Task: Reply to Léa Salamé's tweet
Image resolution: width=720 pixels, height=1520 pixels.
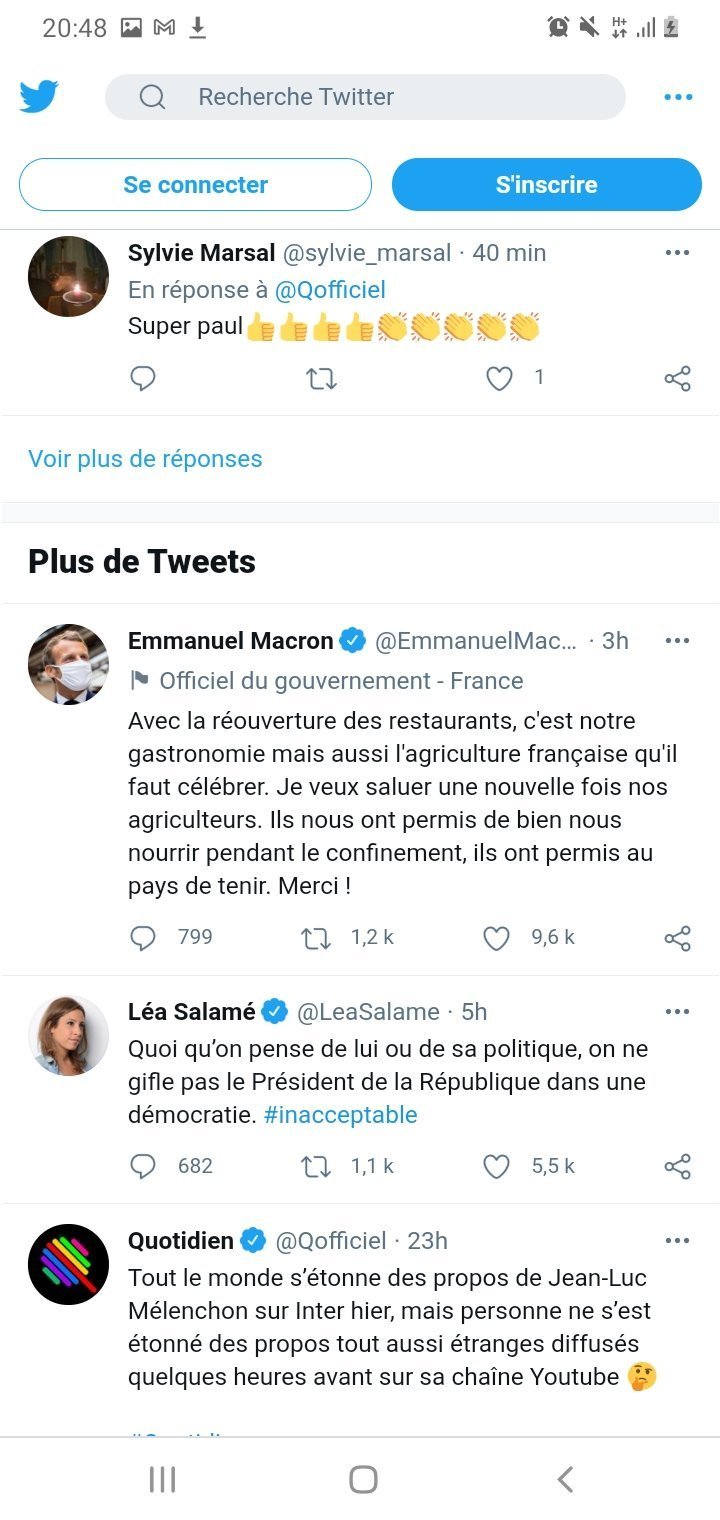Action: 143,1166
